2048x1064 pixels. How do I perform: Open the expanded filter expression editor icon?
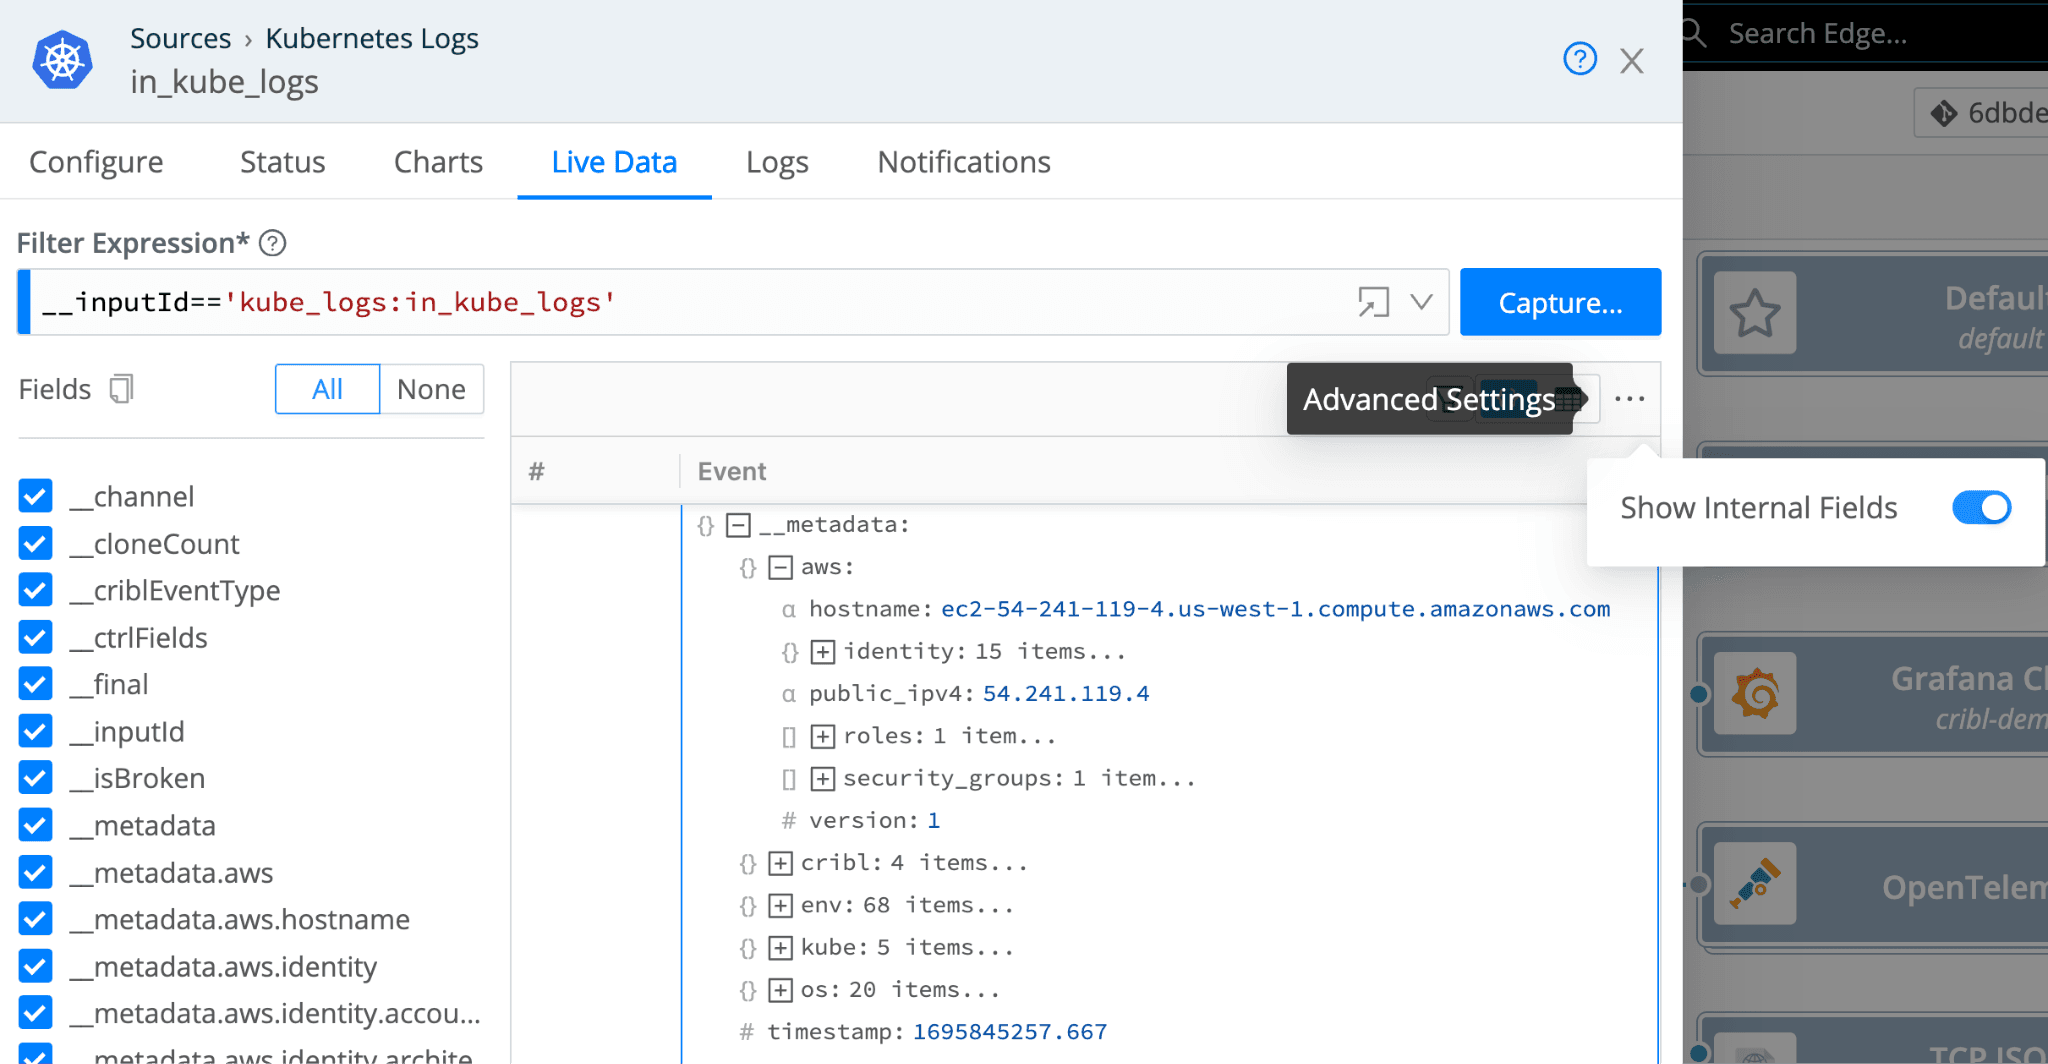tap(1373, 302)
